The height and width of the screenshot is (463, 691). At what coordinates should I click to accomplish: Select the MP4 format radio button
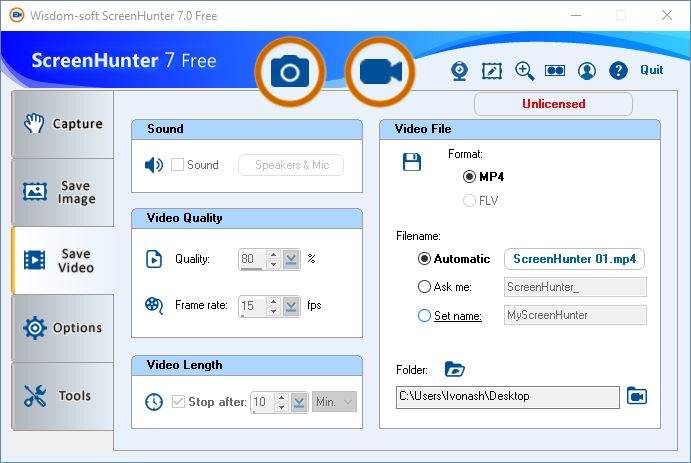pos(469,176)
